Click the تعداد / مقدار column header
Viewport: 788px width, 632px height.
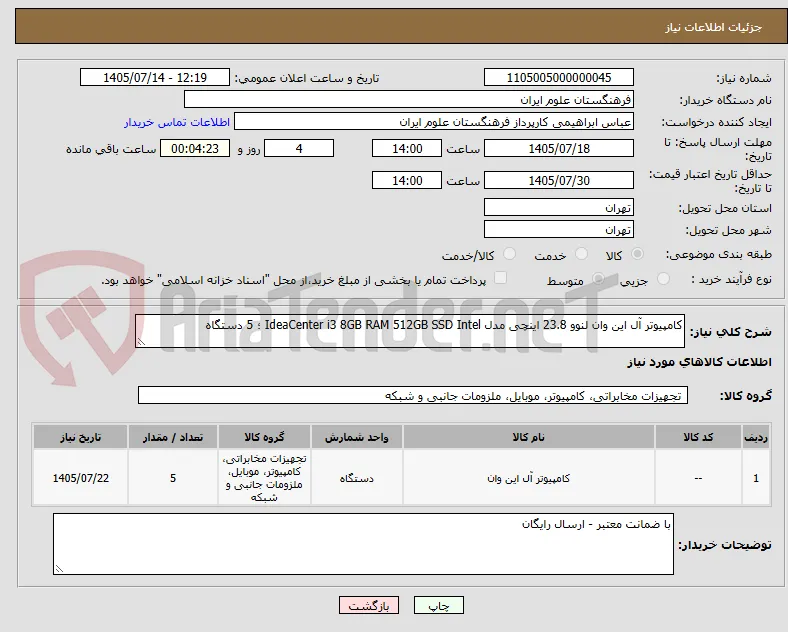(173, 437)
